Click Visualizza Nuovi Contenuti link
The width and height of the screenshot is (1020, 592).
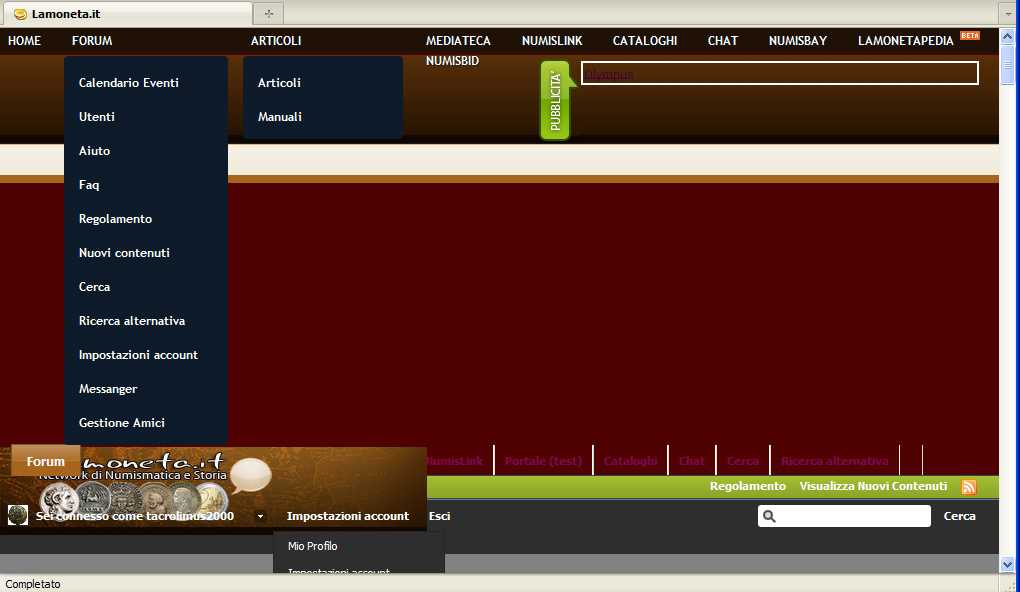873,486
